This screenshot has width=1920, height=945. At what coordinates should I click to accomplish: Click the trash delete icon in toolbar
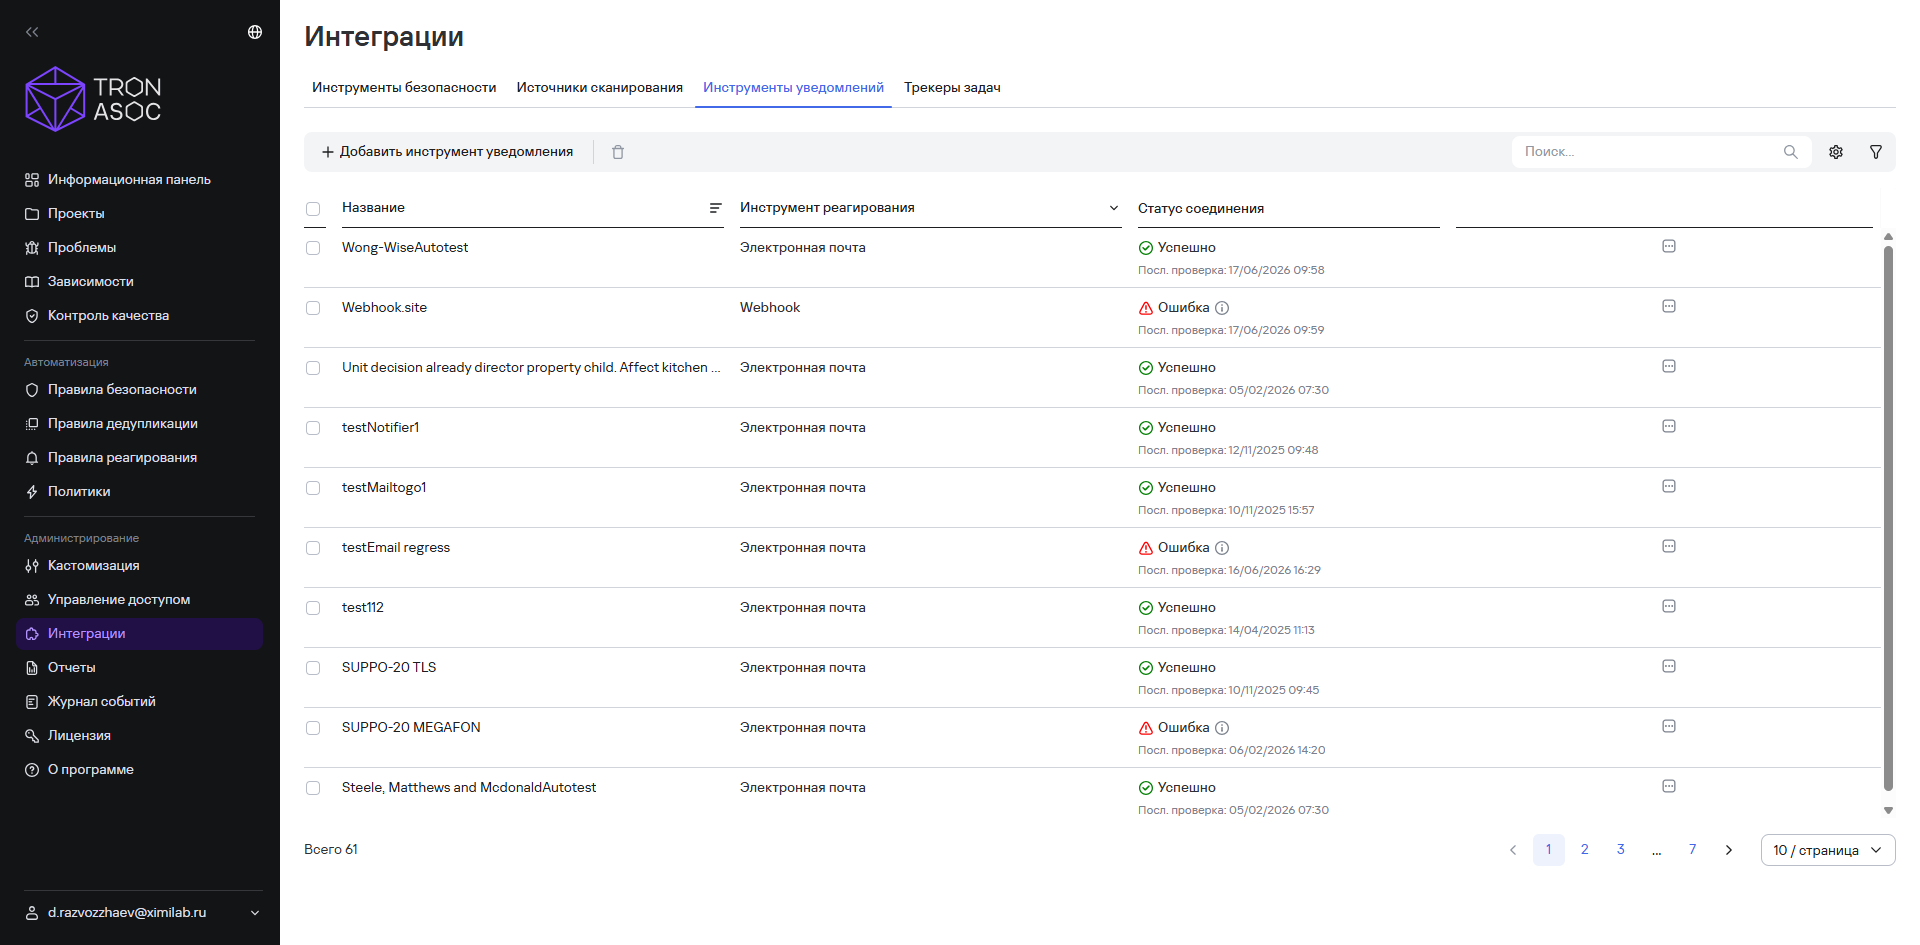click(x=618, y=152)
